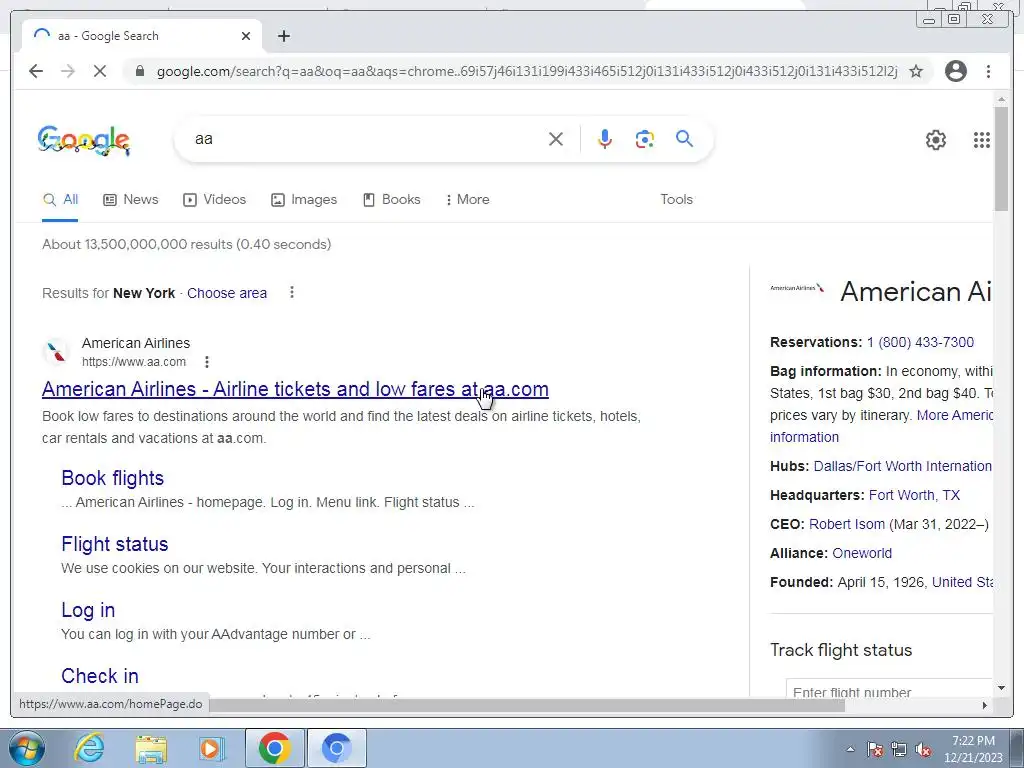Click the American Airlines favicon in result
This screenshot has width=1024, height=768.
(57, 352)
